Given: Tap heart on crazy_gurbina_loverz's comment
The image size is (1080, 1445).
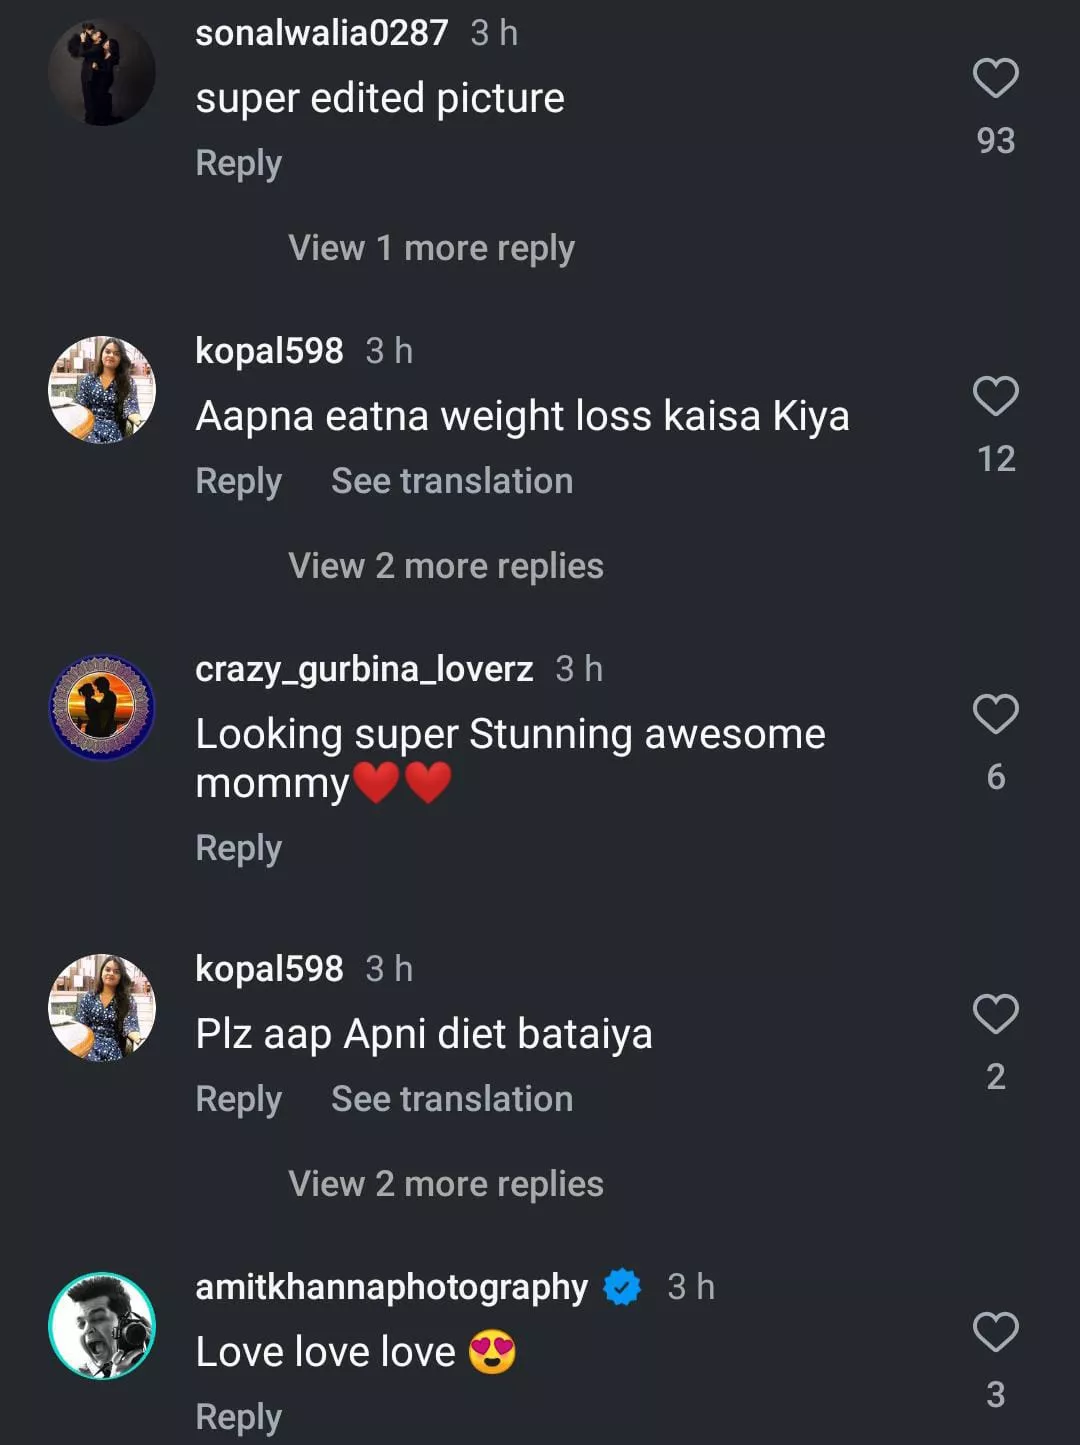Looking at the screenshot, I should [995, 715].
